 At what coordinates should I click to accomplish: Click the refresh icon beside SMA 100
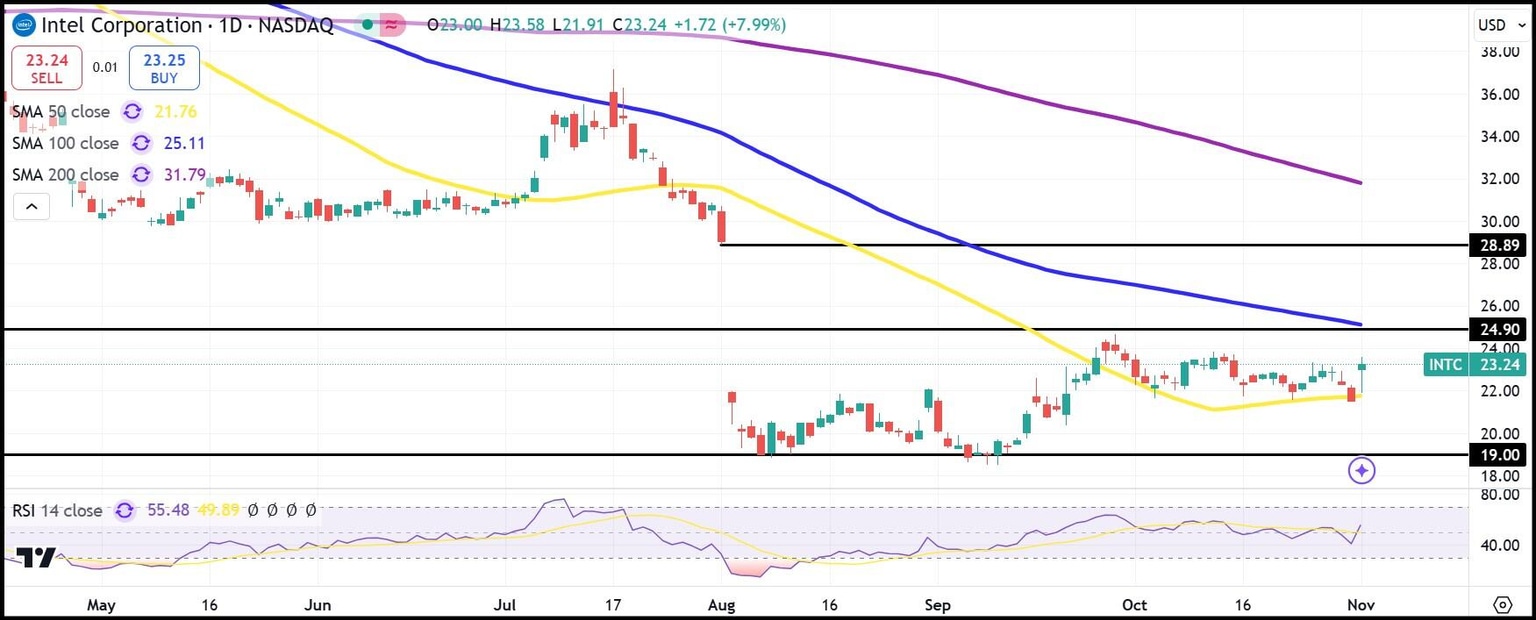coord(140,143)
